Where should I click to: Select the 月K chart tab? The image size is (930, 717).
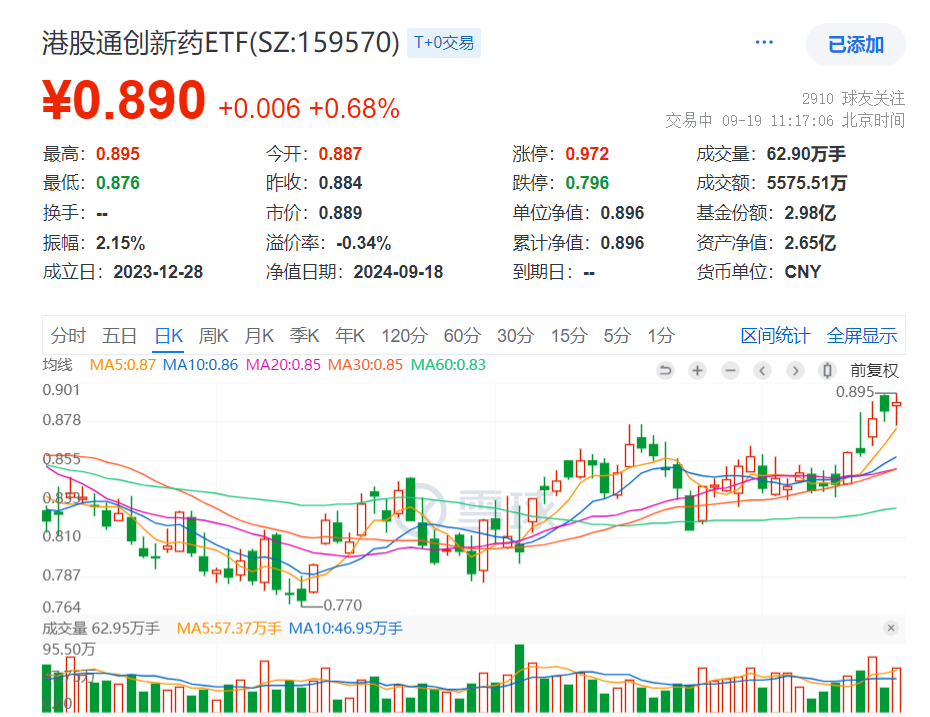pyautogui.click(x=259, y=336)
